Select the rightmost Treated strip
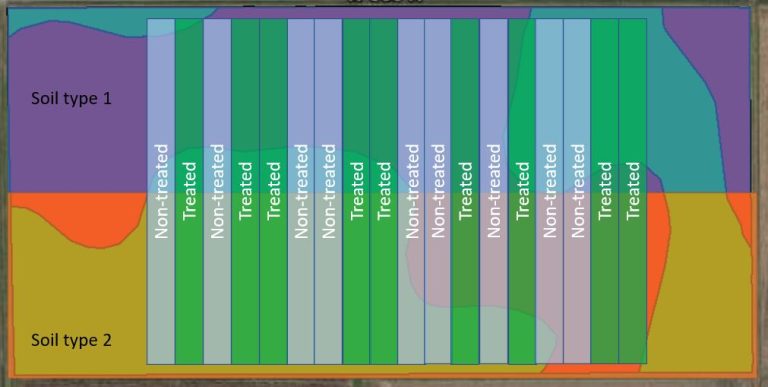This screenshot has width=768, height=387. click(x=633, y=192)
